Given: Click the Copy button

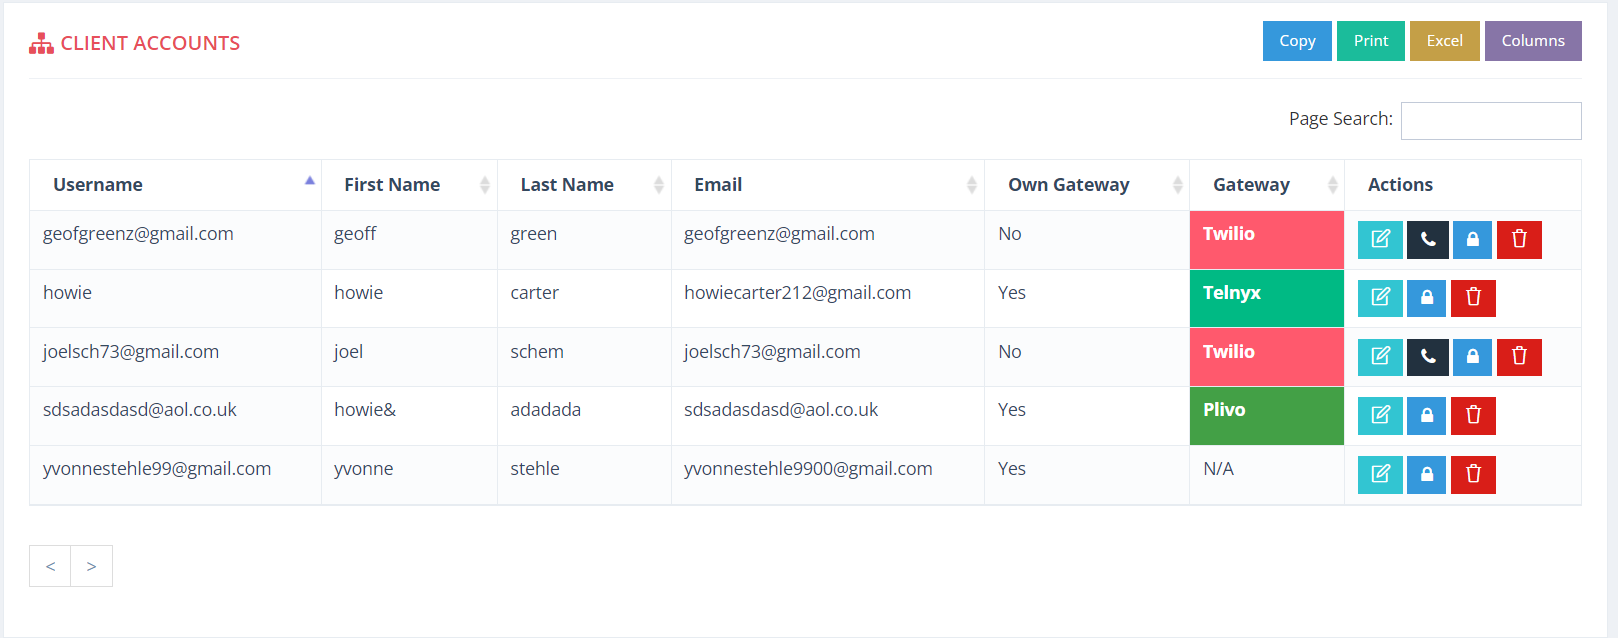Looking at the screenshot, I should pos(1297,41).
